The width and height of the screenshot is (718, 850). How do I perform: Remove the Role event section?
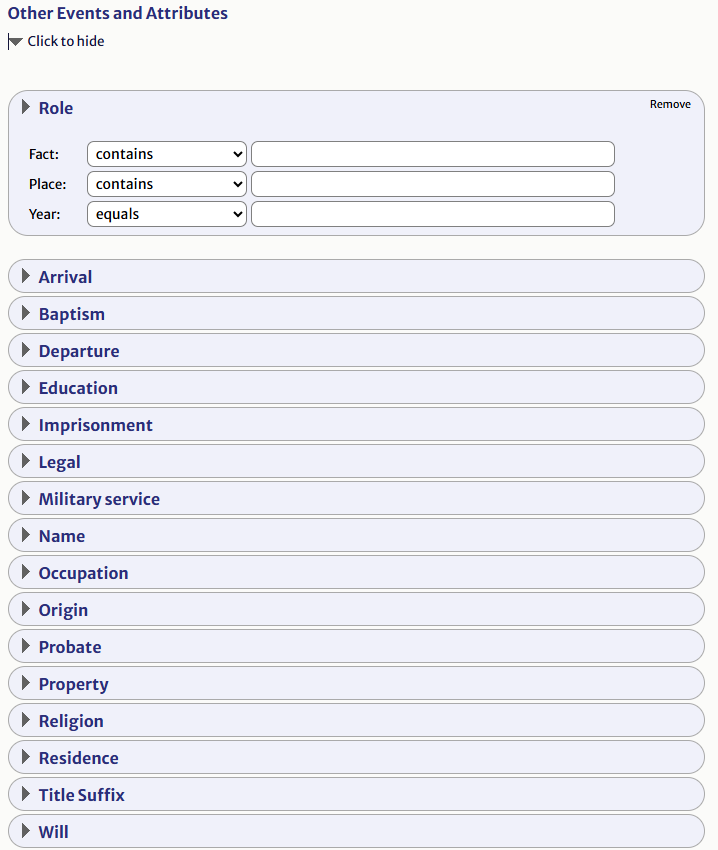click(x=670, y=104)
